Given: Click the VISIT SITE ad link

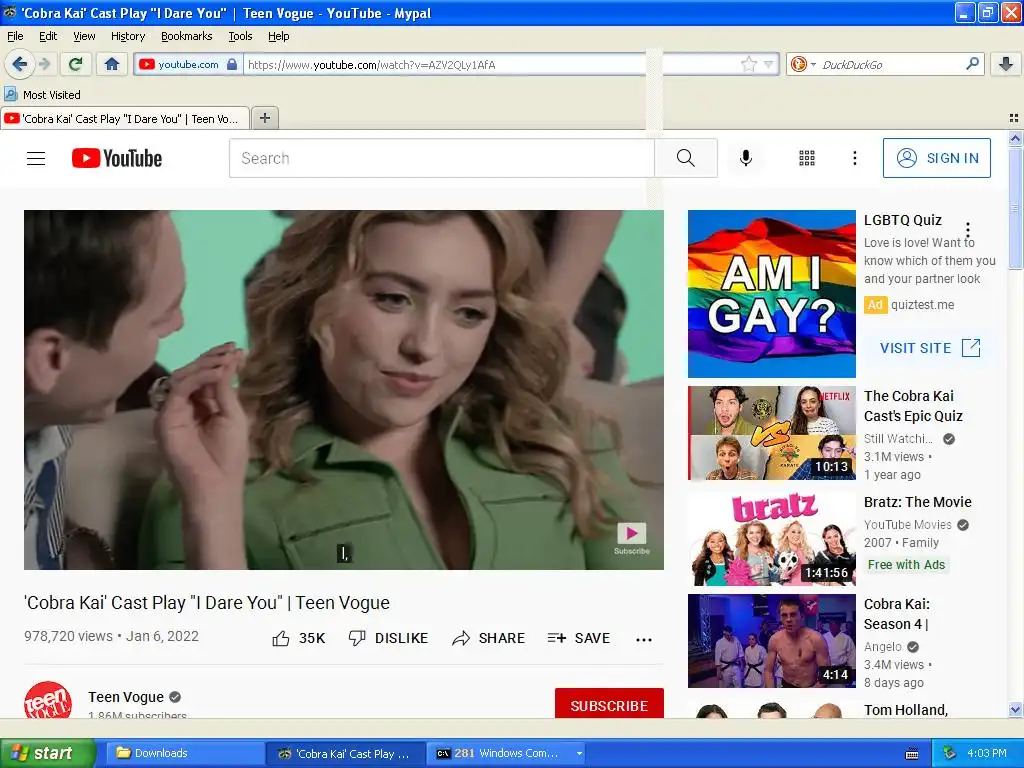Looking at the screenshot, I should coord(930,347).
